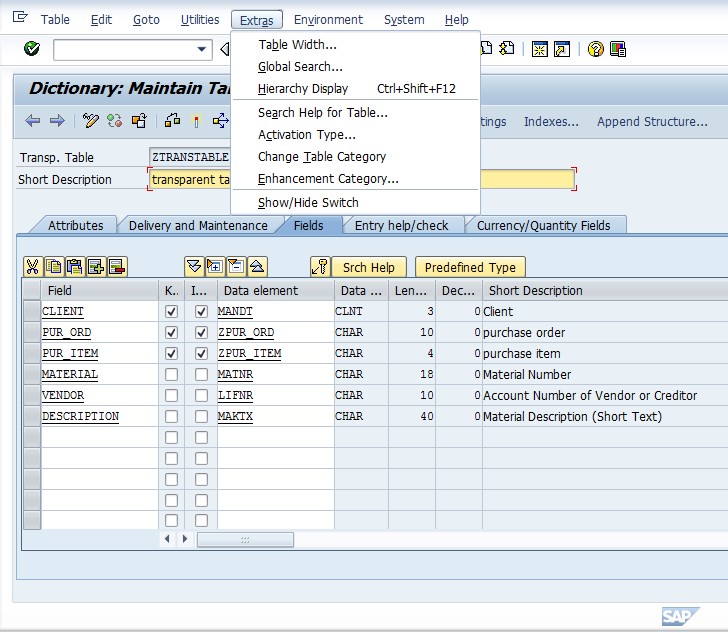
Task: Click the Check syntax icon
Action: point(172,121)
